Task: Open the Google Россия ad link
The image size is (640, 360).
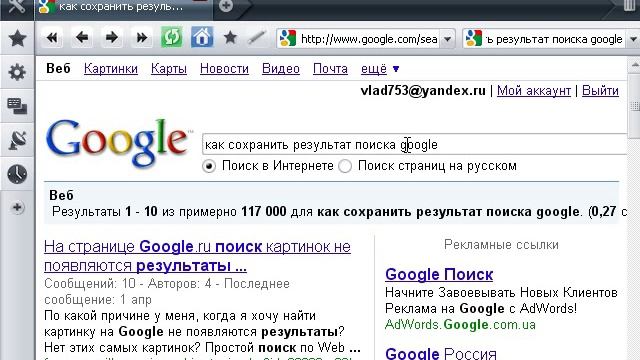Action: pyautogui.click(x=441, y=353)
